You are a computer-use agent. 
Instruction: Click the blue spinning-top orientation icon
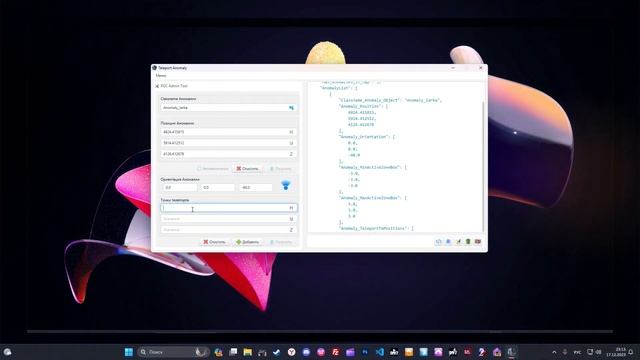pos(286,186)
